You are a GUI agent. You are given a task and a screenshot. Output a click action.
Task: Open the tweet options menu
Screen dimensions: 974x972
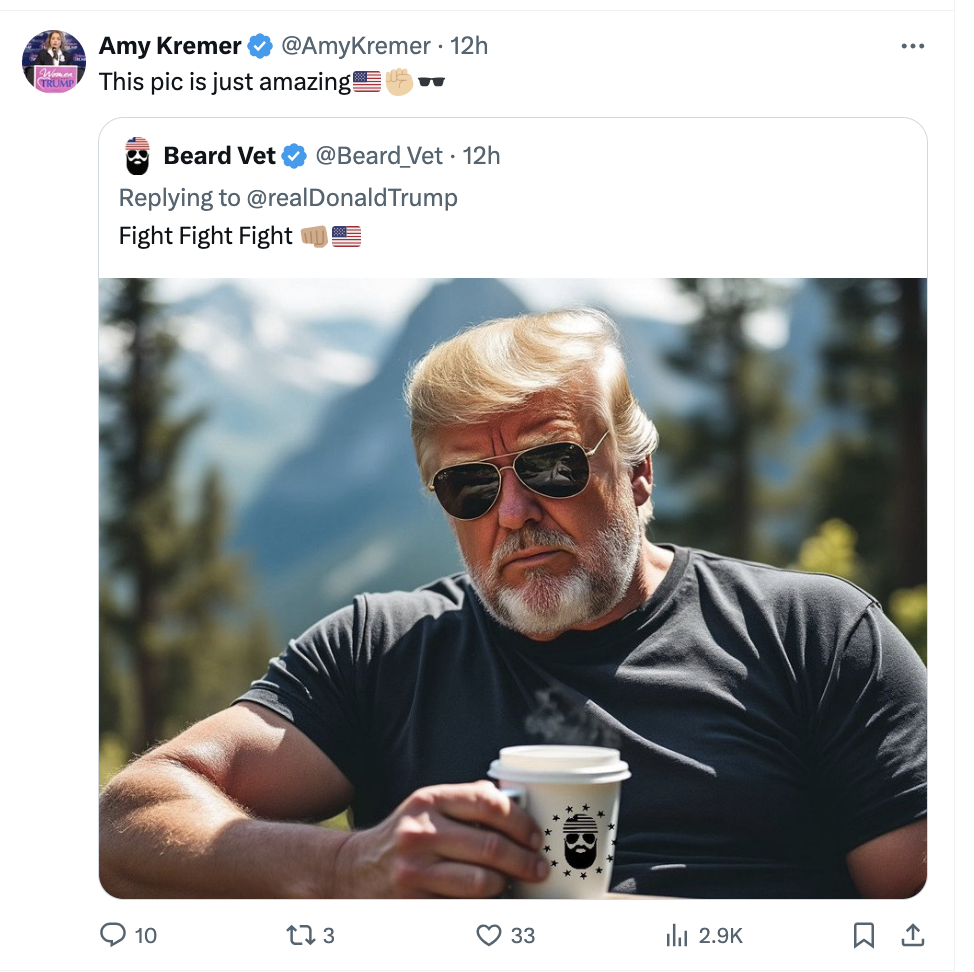[913, 45]
